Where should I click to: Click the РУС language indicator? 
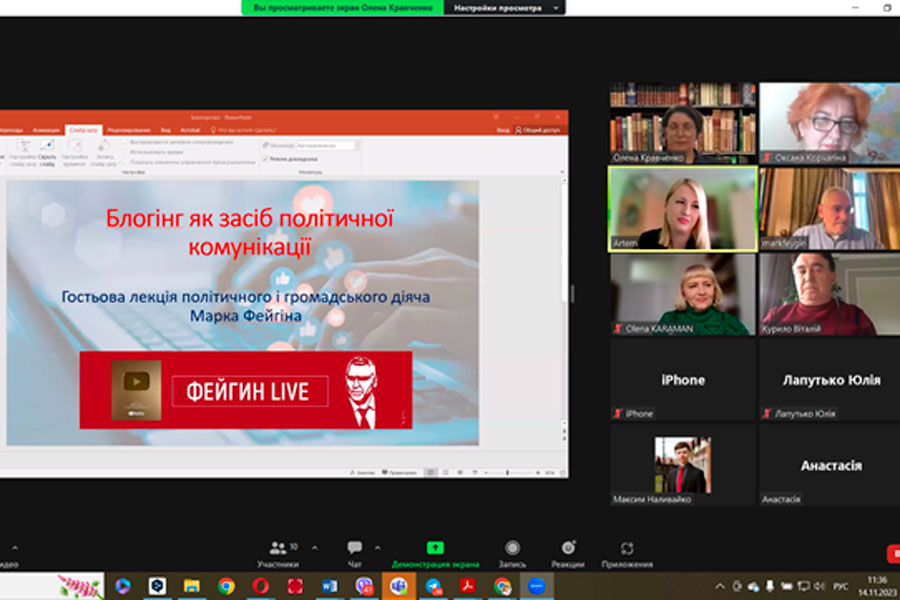pos(840,586)
